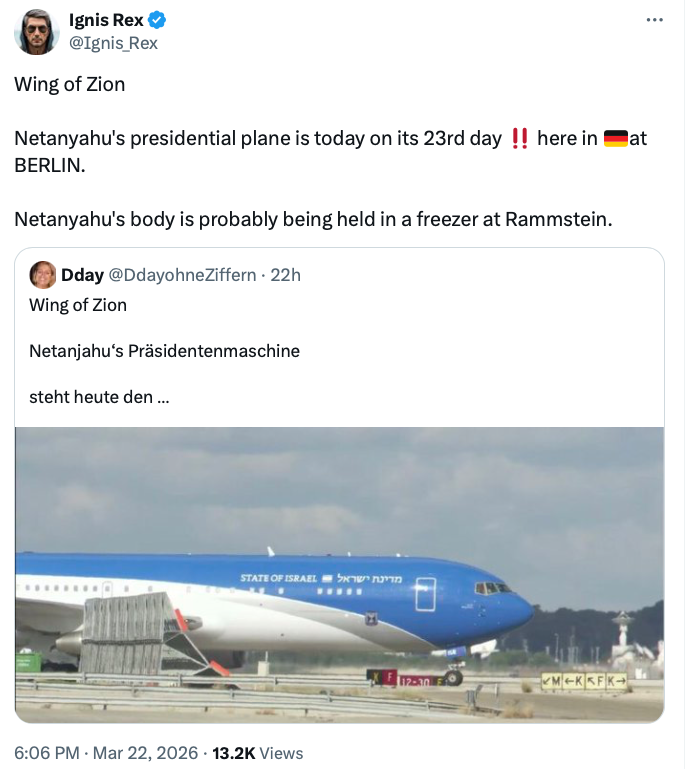Click the Ignis Rex profile avatar
685x769 pixels.
point(36,32)
